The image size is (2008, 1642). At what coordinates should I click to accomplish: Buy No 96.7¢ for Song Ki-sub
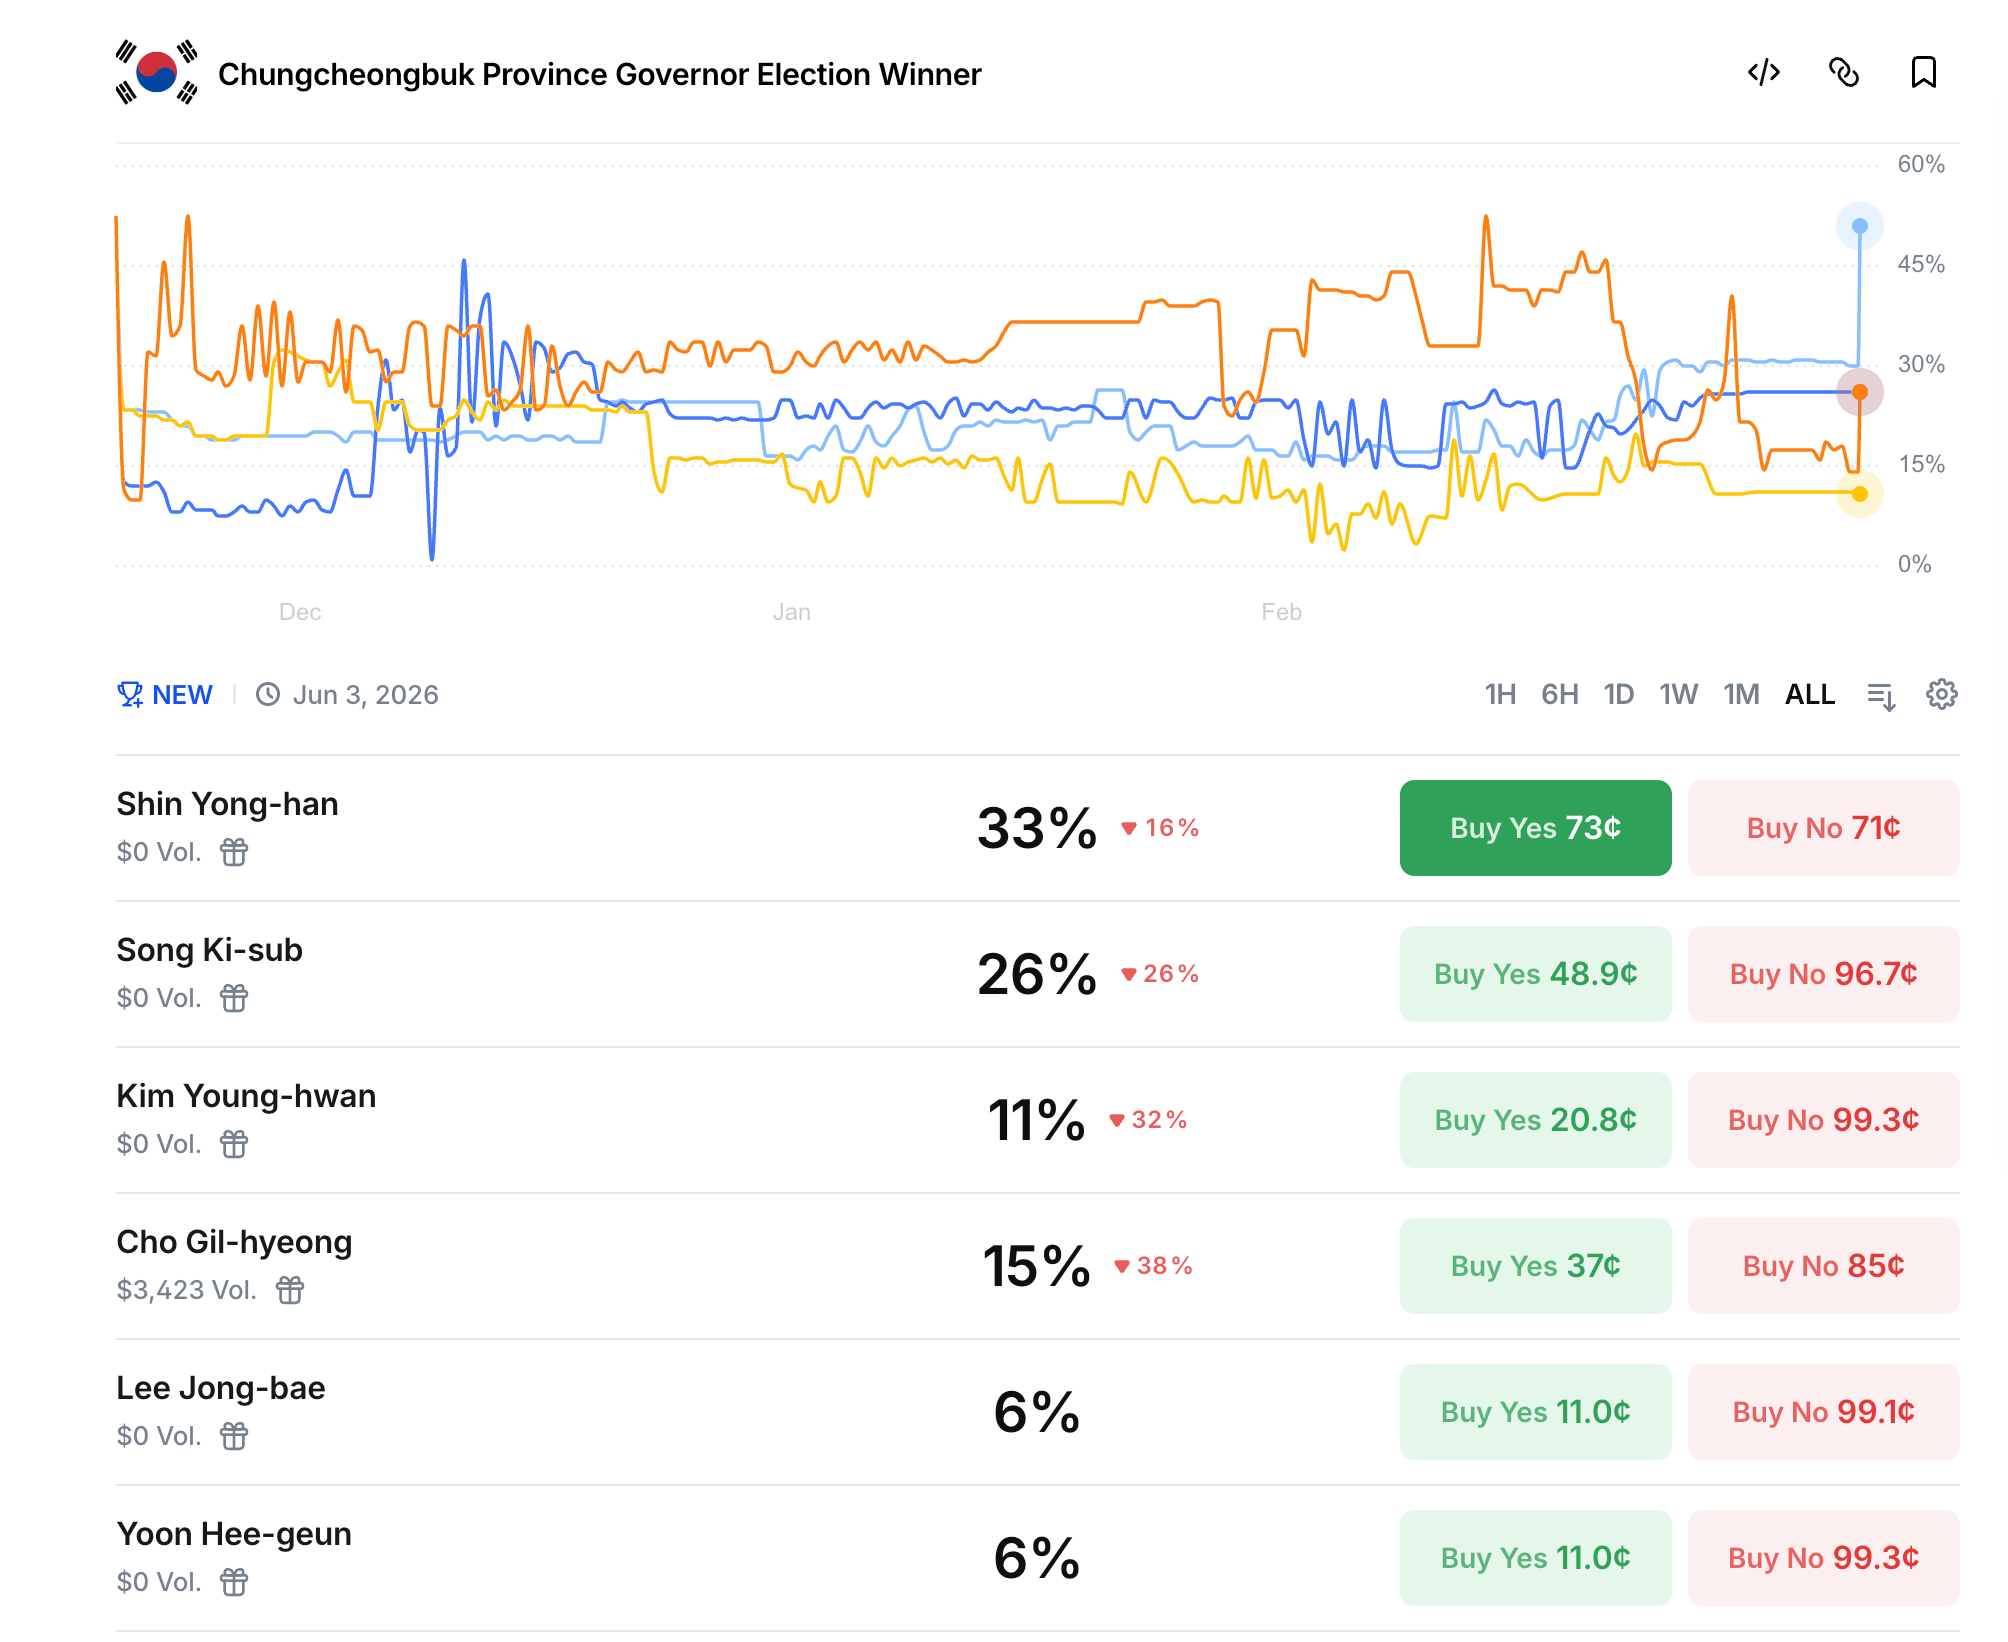point(1823,974)
